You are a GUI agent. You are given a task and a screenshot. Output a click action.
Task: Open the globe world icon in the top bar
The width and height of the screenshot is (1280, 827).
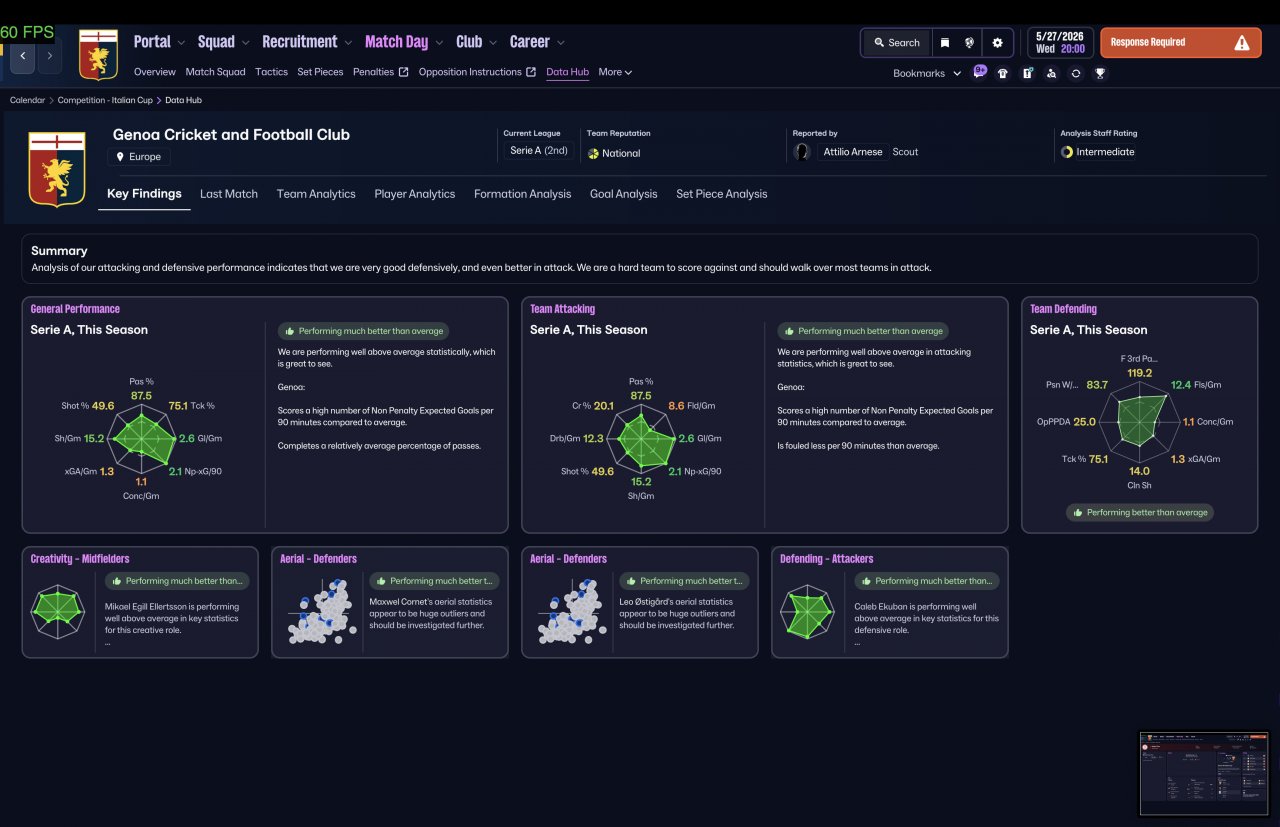(969, 43)
